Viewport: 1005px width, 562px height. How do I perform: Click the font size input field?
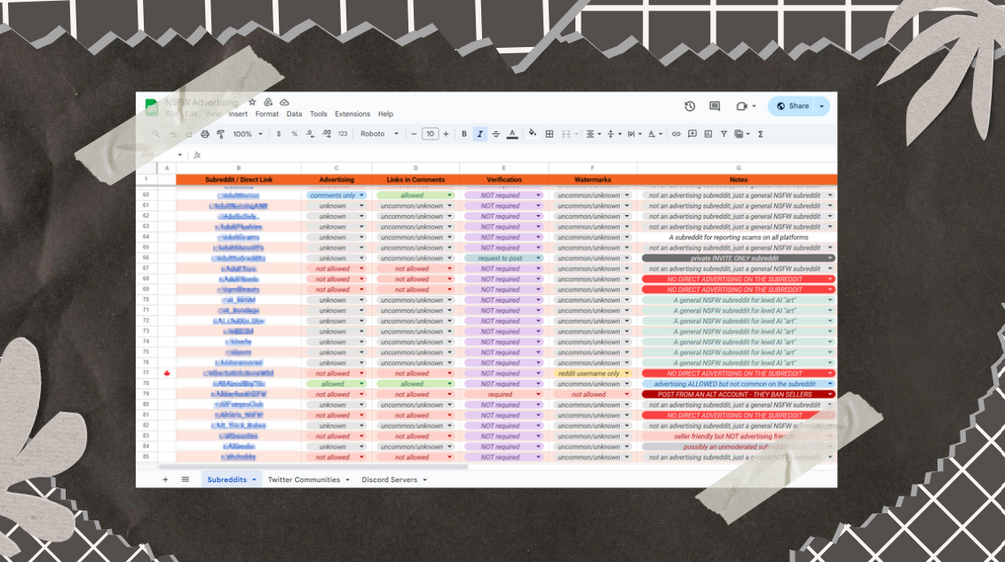point(430,134)
